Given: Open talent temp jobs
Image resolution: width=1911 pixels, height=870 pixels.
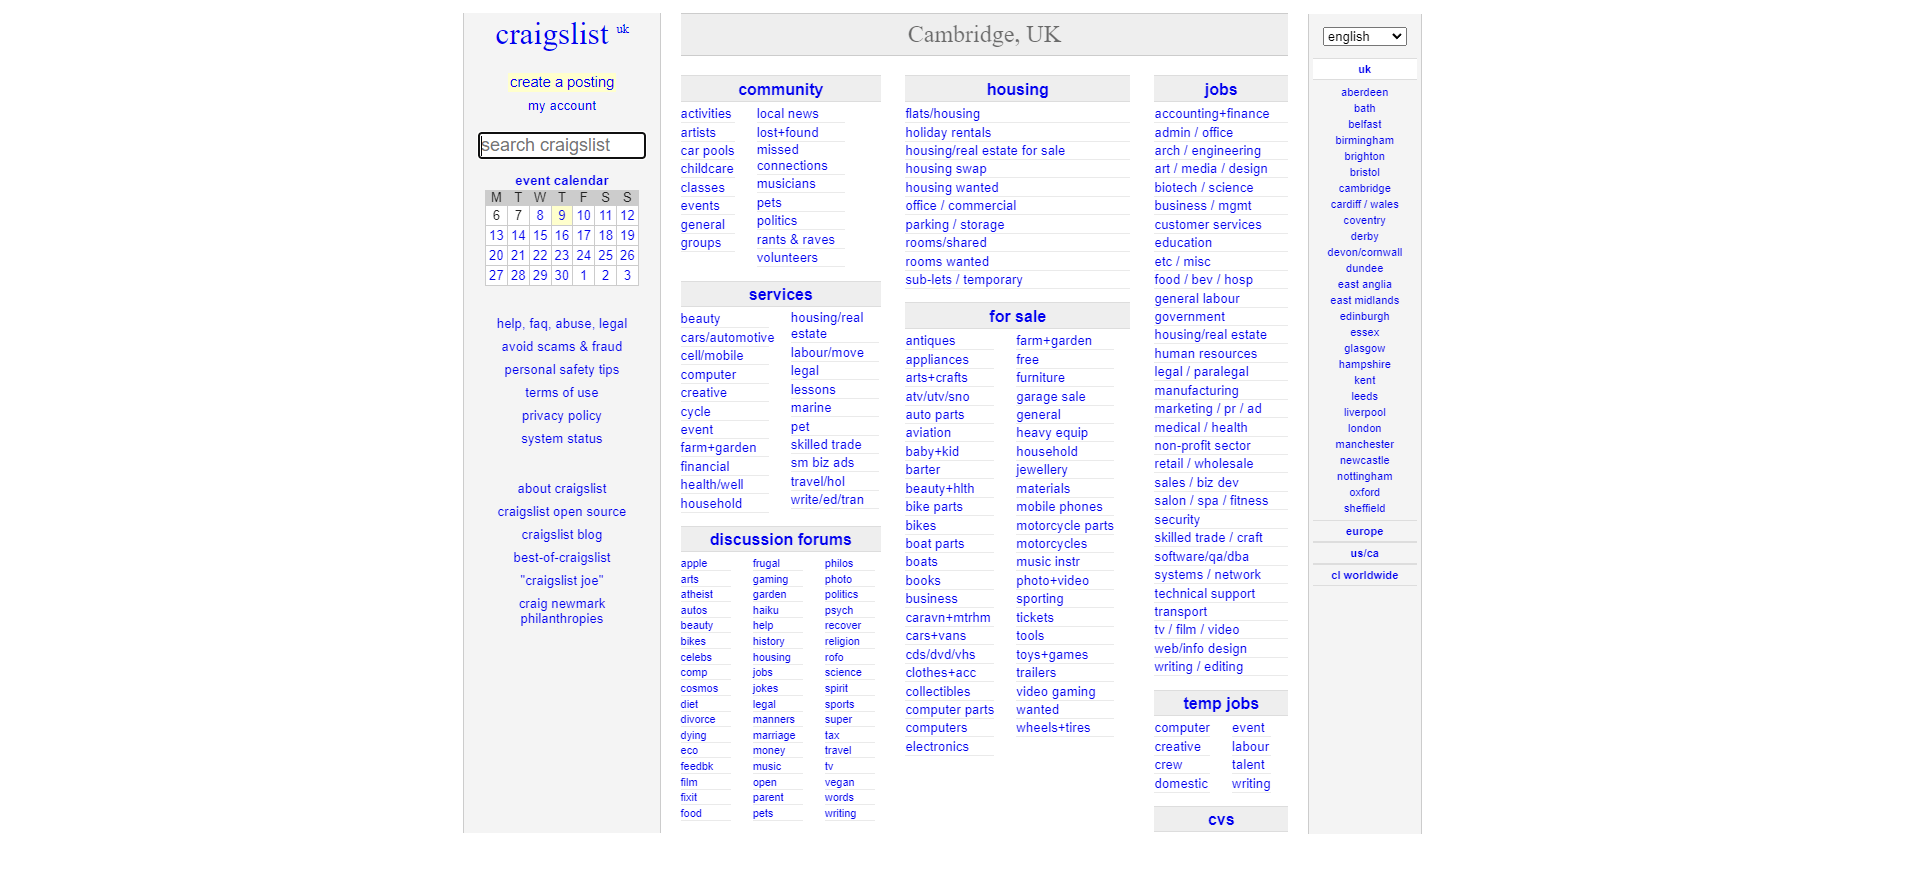Looking at the screenshot, I should tap(1248, 765).
